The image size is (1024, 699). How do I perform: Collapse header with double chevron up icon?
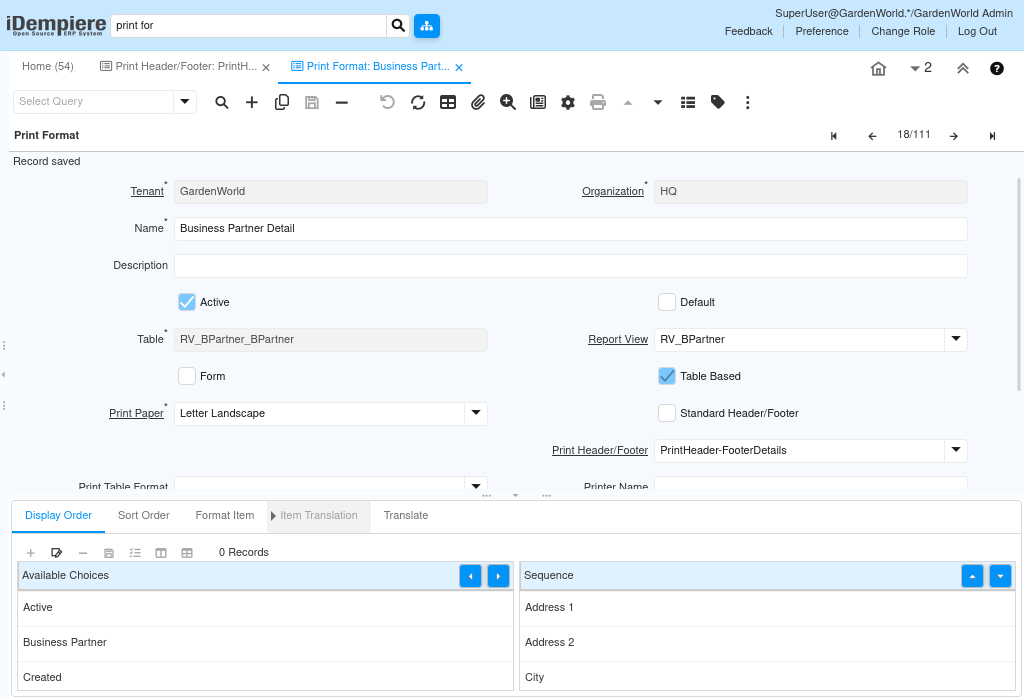point(963,69)
